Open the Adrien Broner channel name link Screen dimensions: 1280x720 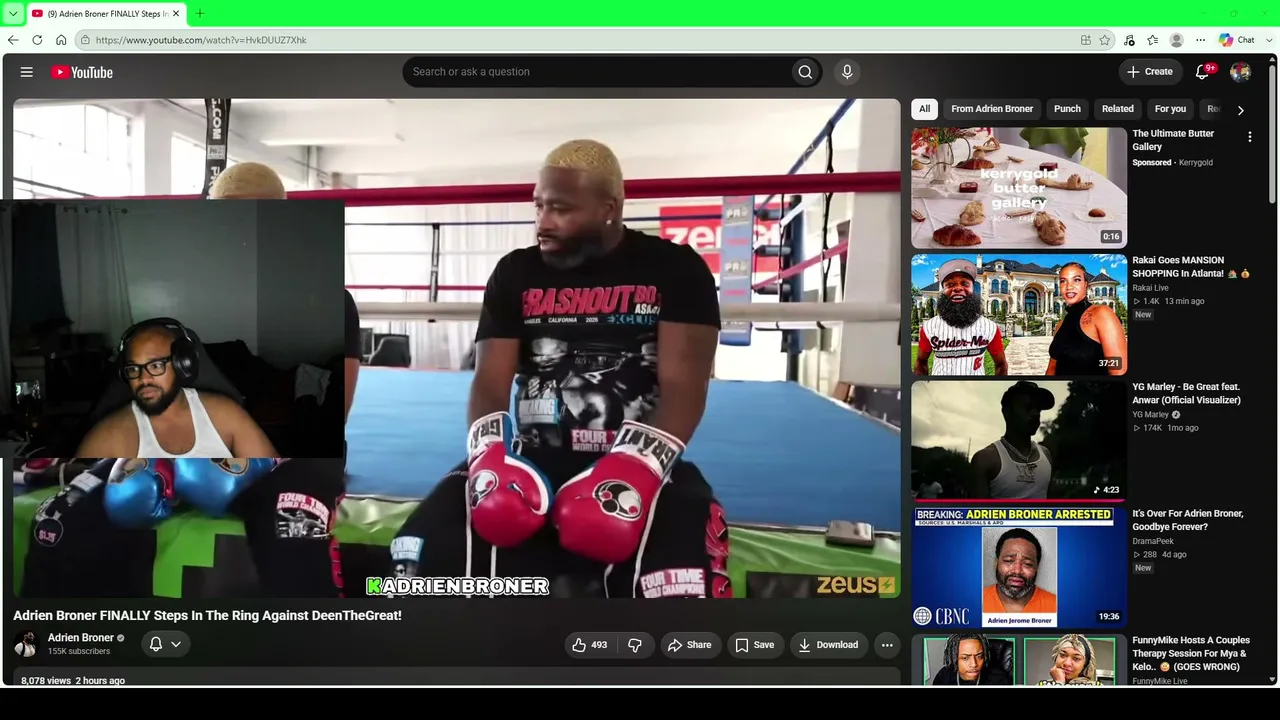pos(81,638)
